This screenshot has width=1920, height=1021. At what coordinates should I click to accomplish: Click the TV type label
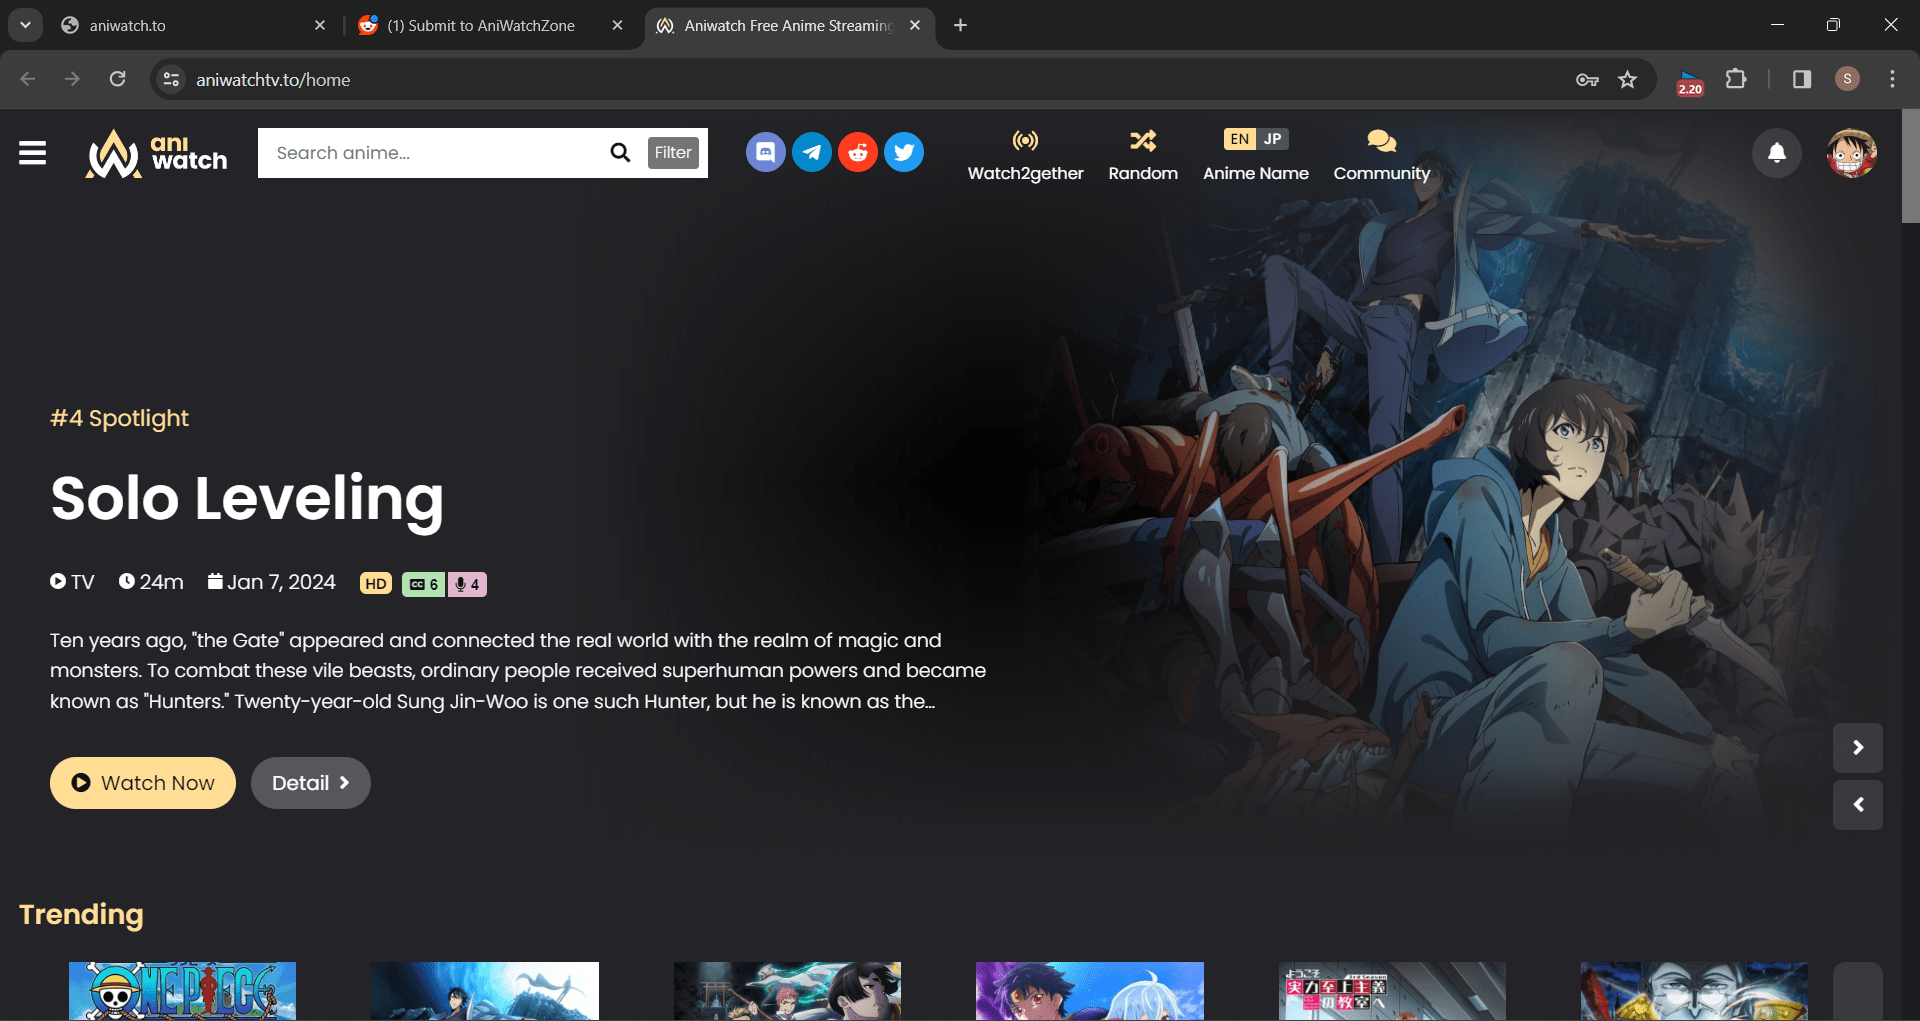tap(72, 582)
